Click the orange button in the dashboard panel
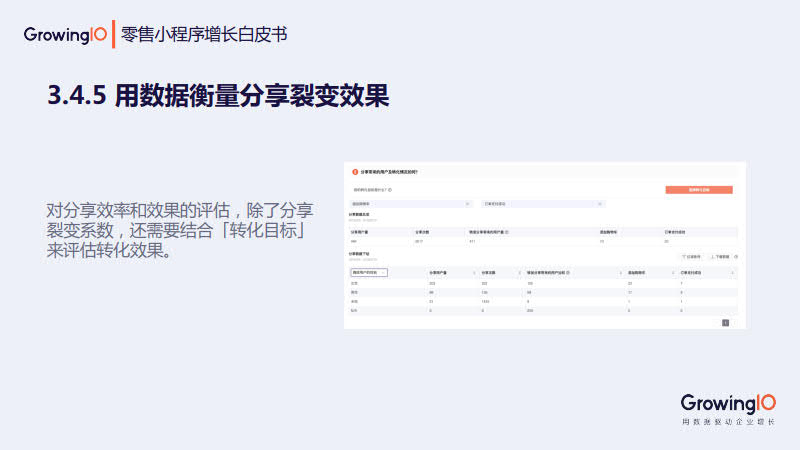 [x=699, y=190]
